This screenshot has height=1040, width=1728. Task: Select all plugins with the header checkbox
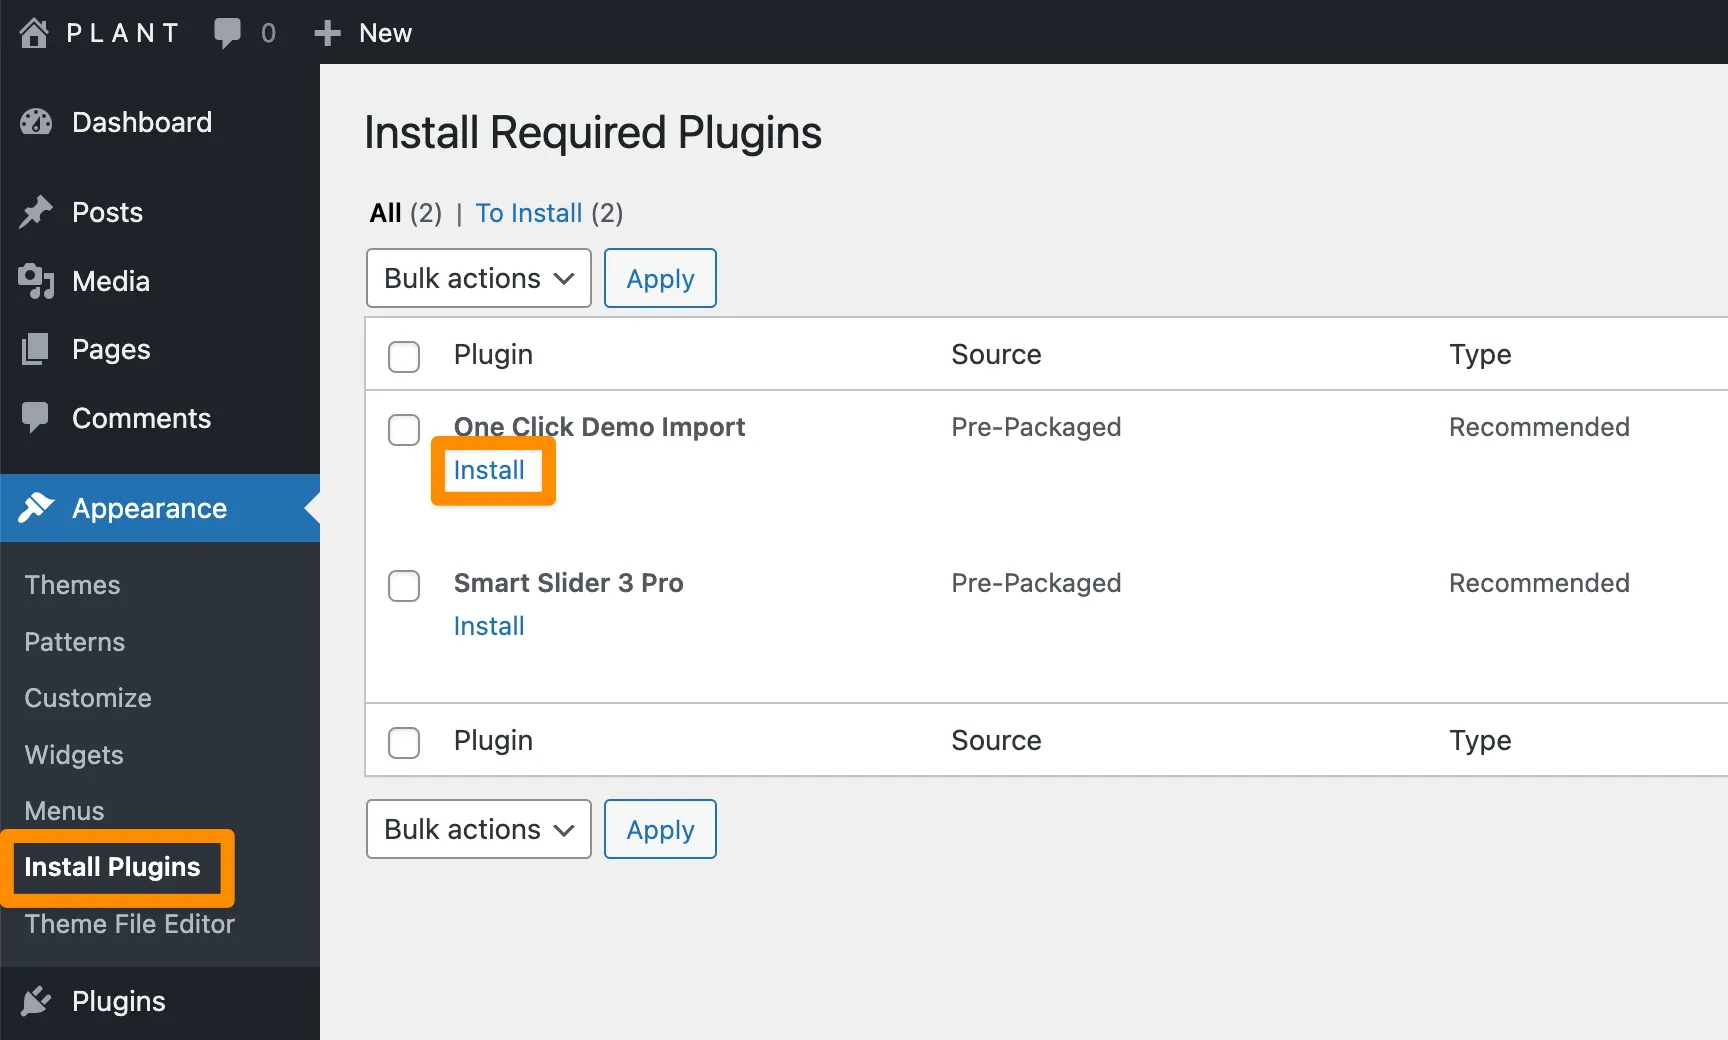click(x=404, y=356)
